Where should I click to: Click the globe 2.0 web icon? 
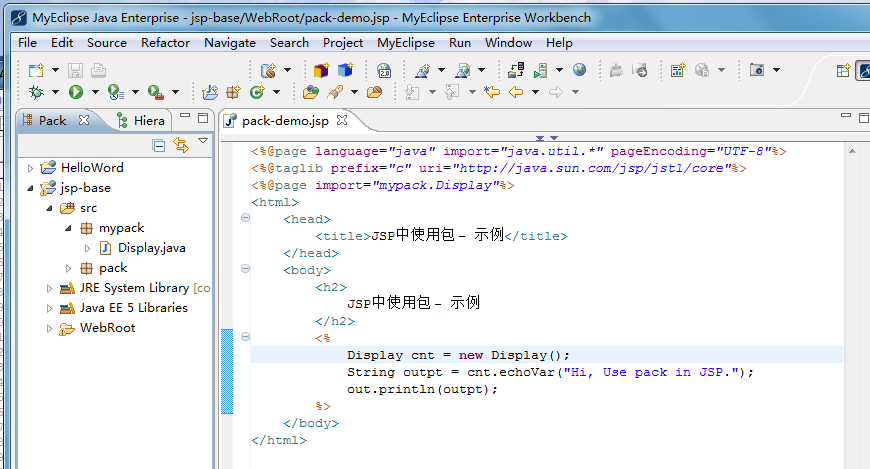[x=384, y=70]
